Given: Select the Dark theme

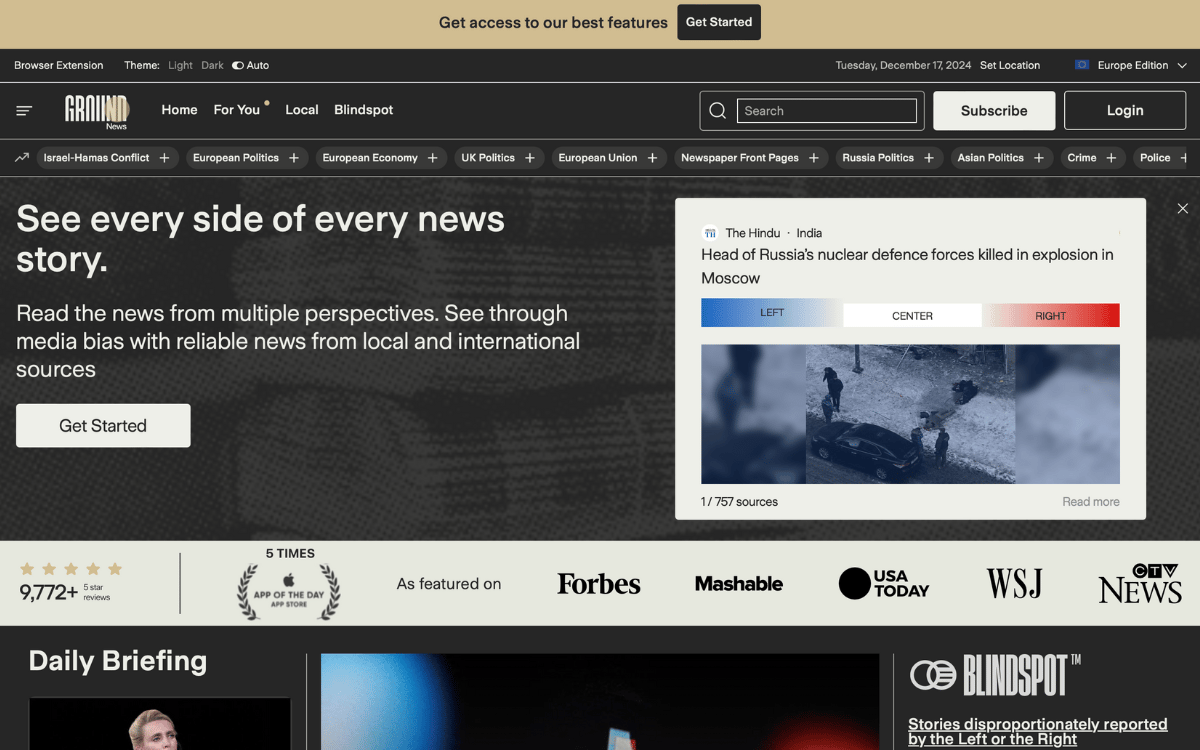Looking at the screenshot, I should click(x=212, y=65).
